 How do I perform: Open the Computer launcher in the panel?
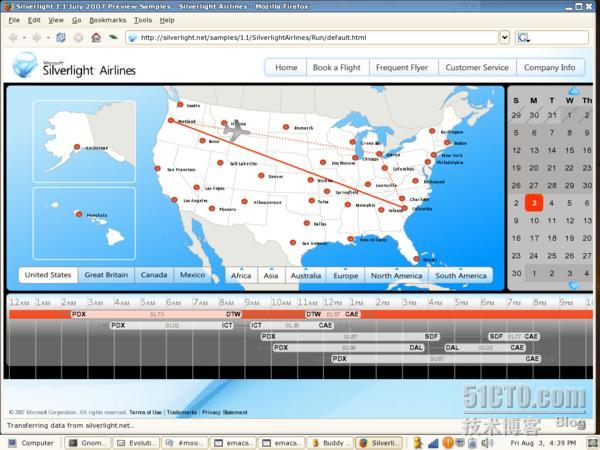[x=31, y=443]
